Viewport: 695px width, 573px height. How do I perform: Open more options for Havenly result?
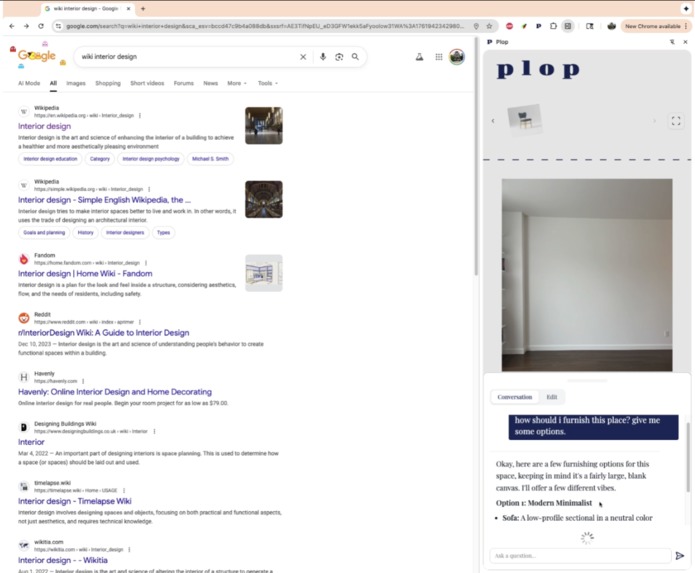[83, 381]
